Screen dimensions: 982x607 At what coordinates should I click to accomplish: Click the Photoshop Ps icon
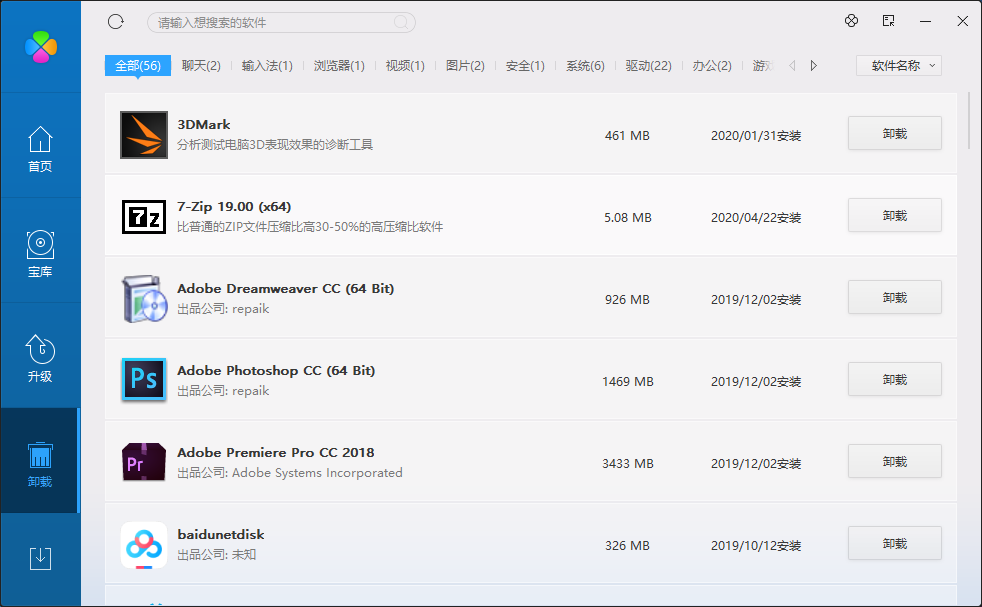(144, 379)
